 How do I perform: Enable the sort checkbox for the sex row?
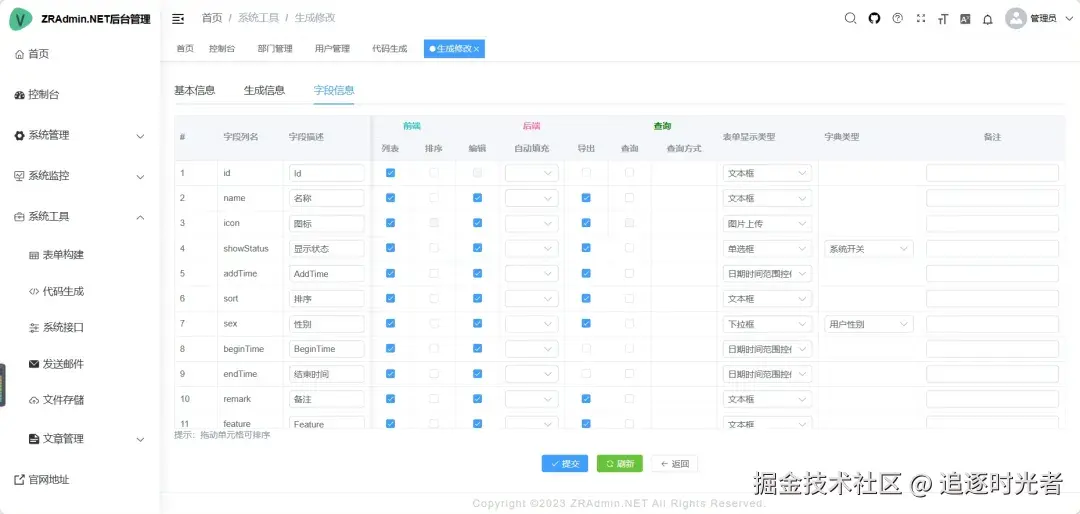[434, 323]
